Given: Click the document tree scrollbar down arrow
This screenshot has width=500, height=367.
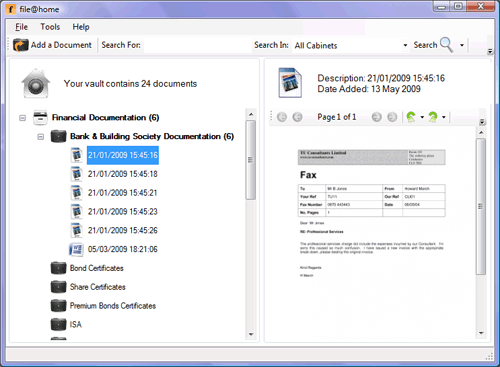Looking at the screenshot, I should pyautogui.click(x=251, y=334).
